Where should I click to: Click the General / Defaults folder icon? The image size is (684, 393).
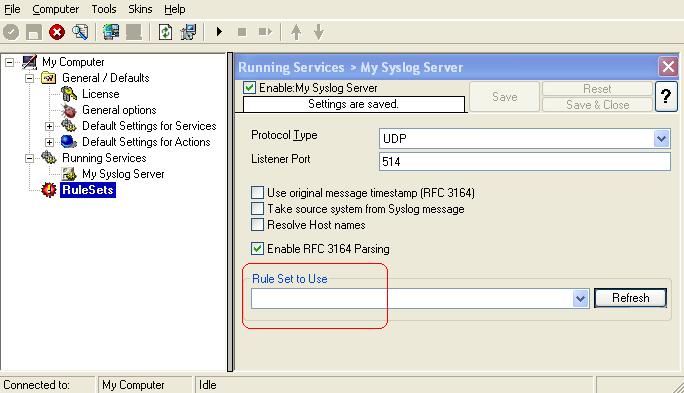pyautogui.click(x=48, y=78)
